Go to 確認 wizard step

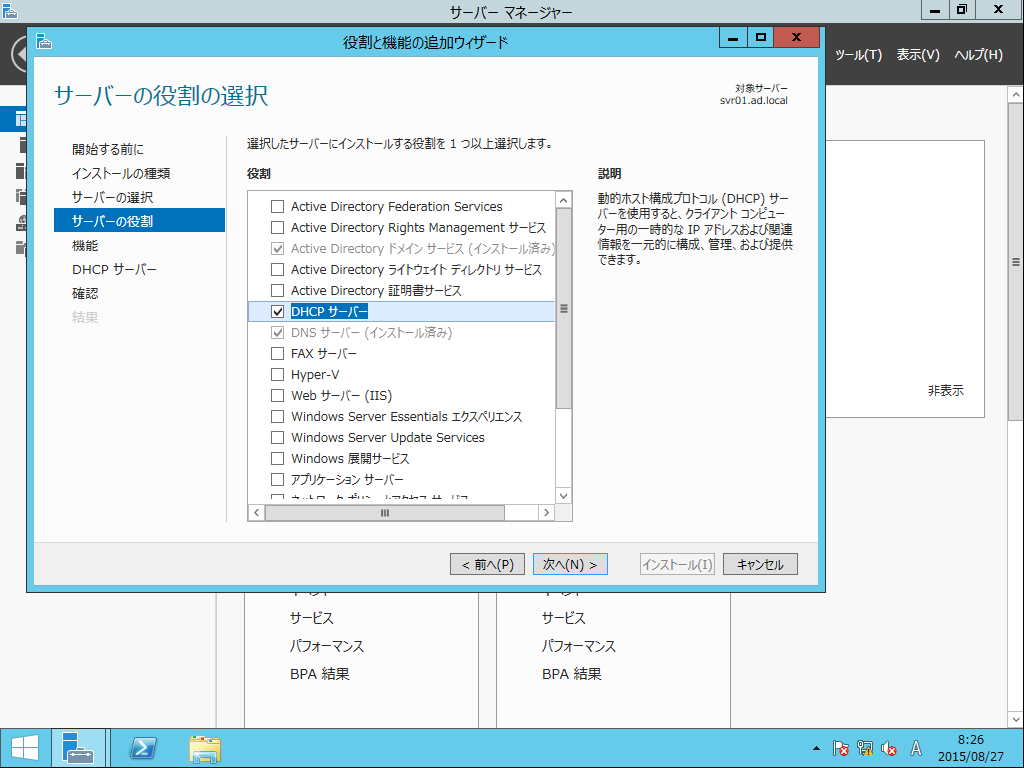coord(85,293)
